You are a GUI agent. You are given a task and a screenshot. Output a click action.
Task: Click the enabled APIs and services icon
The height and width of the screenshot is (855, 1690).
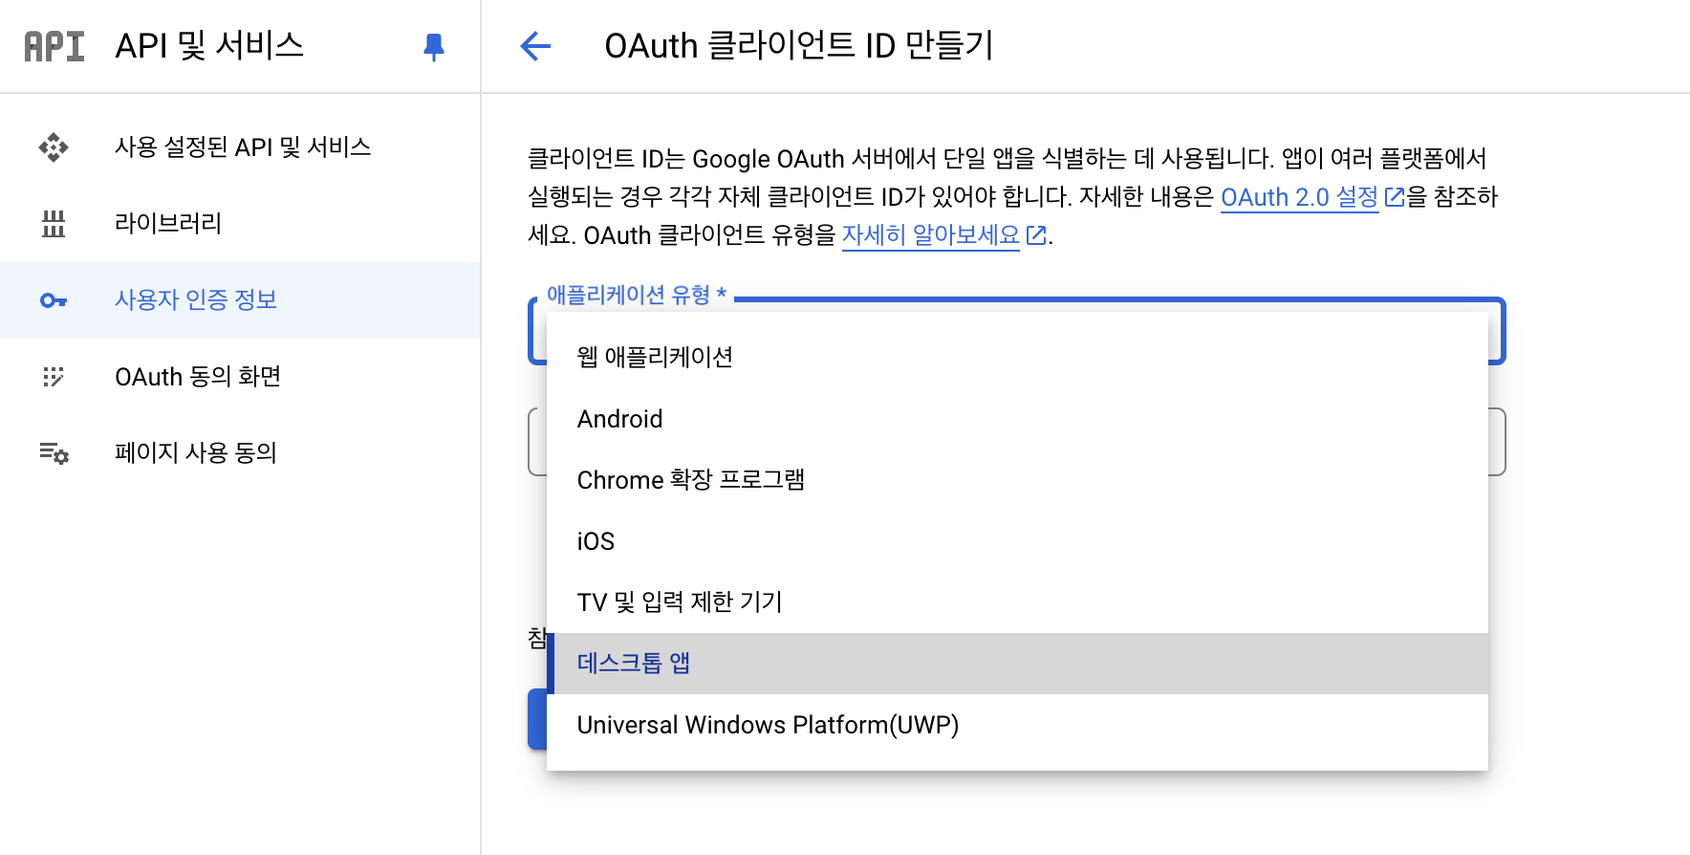coord(54,148)
